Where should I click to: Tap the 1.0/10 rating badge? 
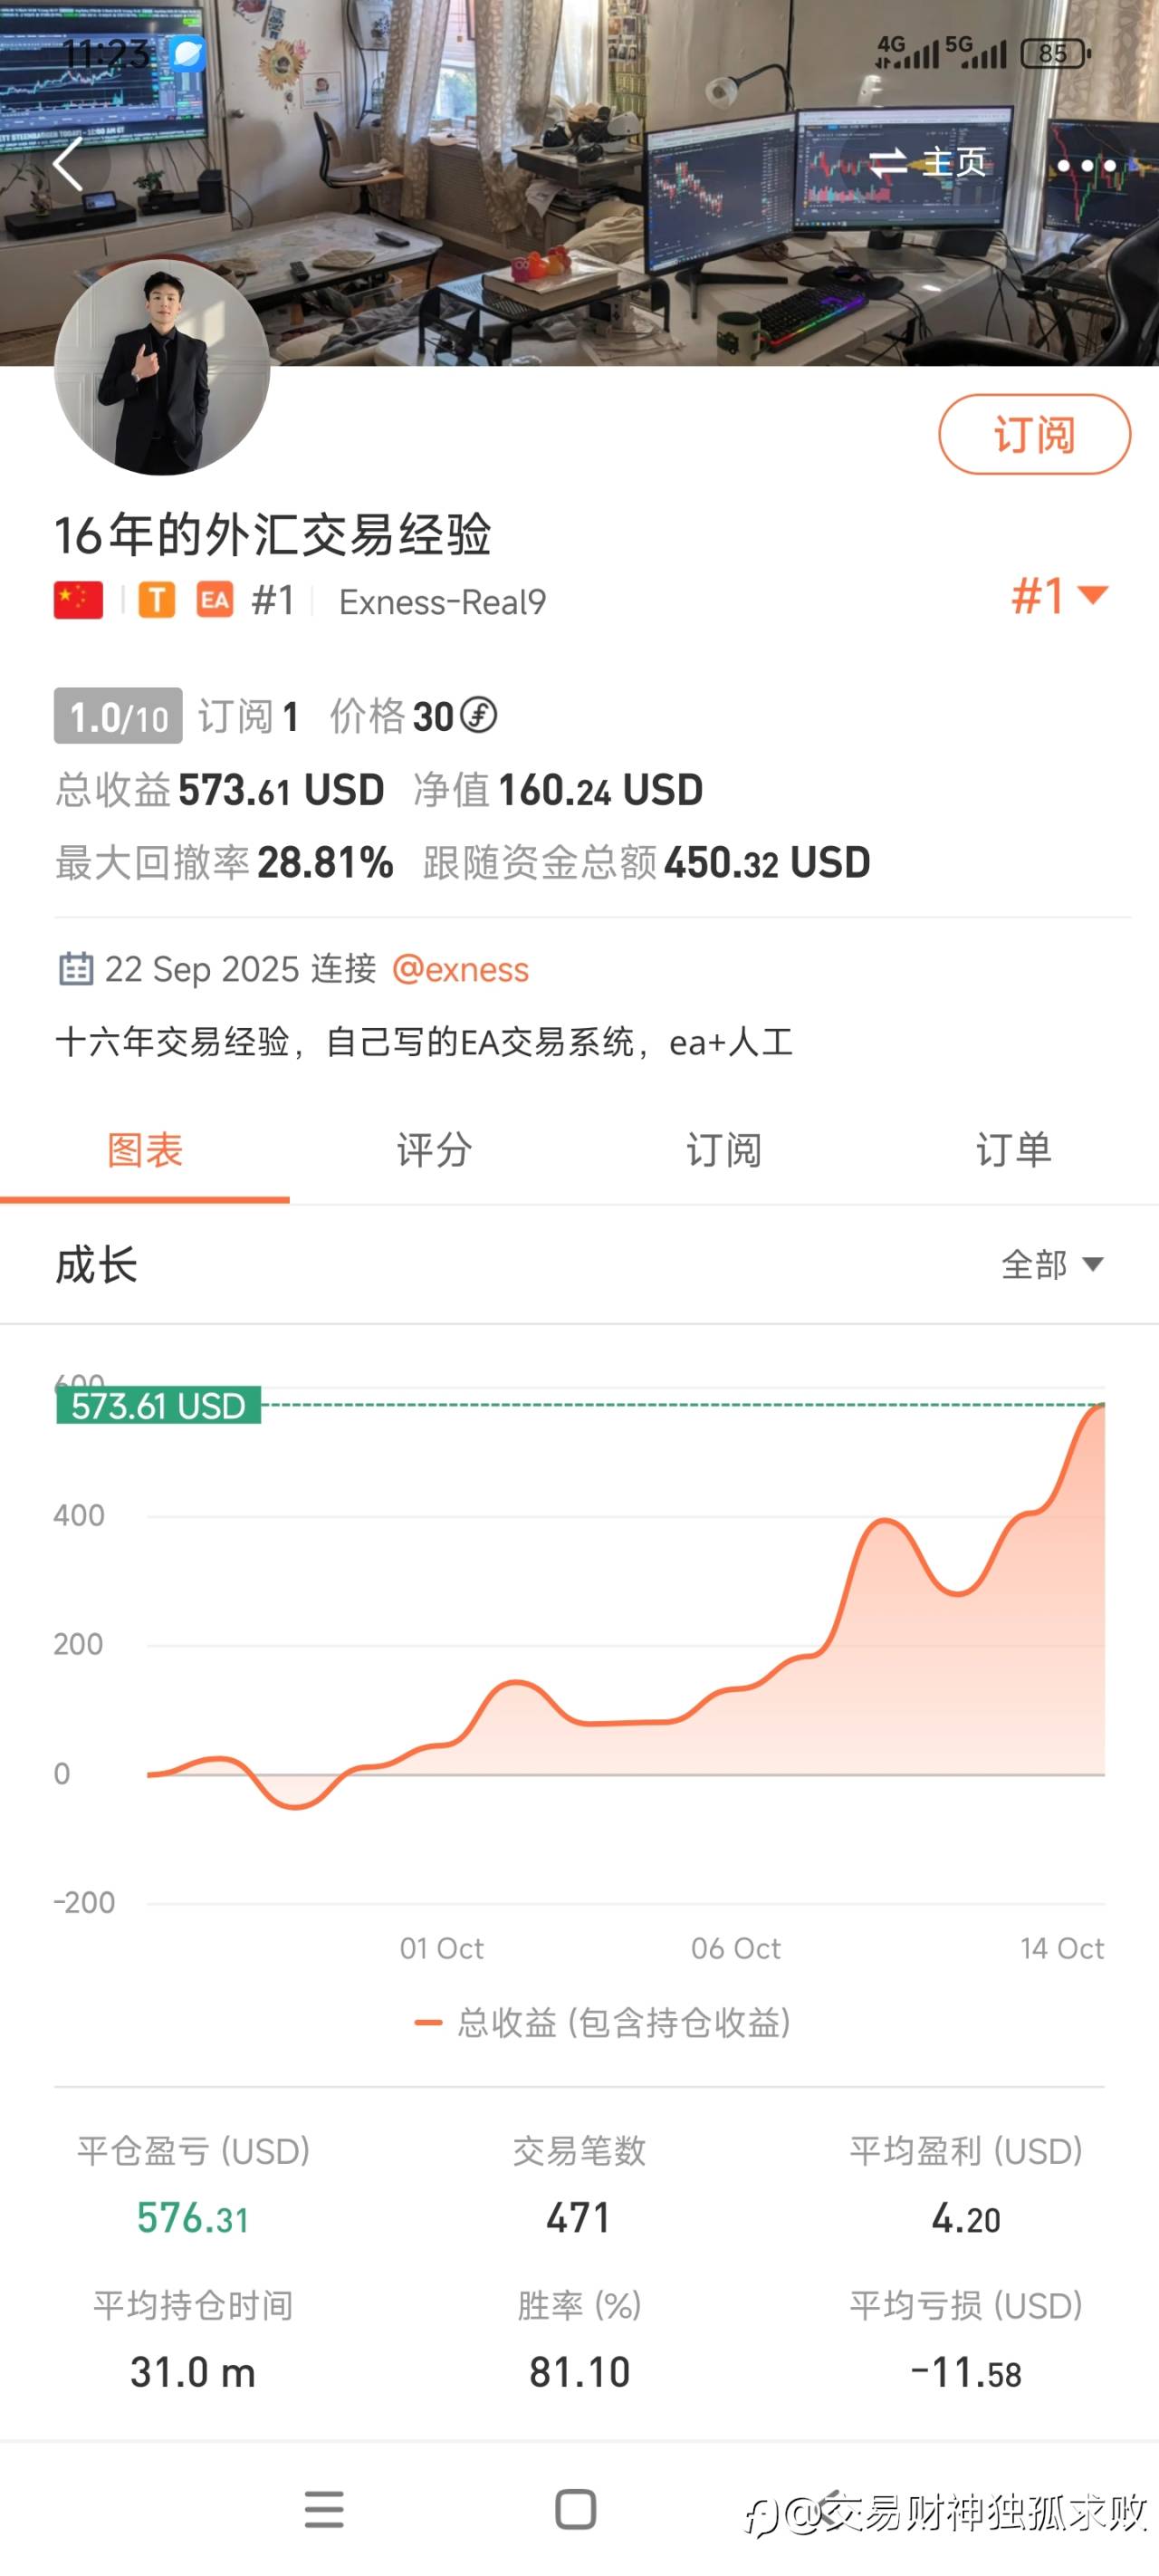pyautogui.click(x=118, y=716)
